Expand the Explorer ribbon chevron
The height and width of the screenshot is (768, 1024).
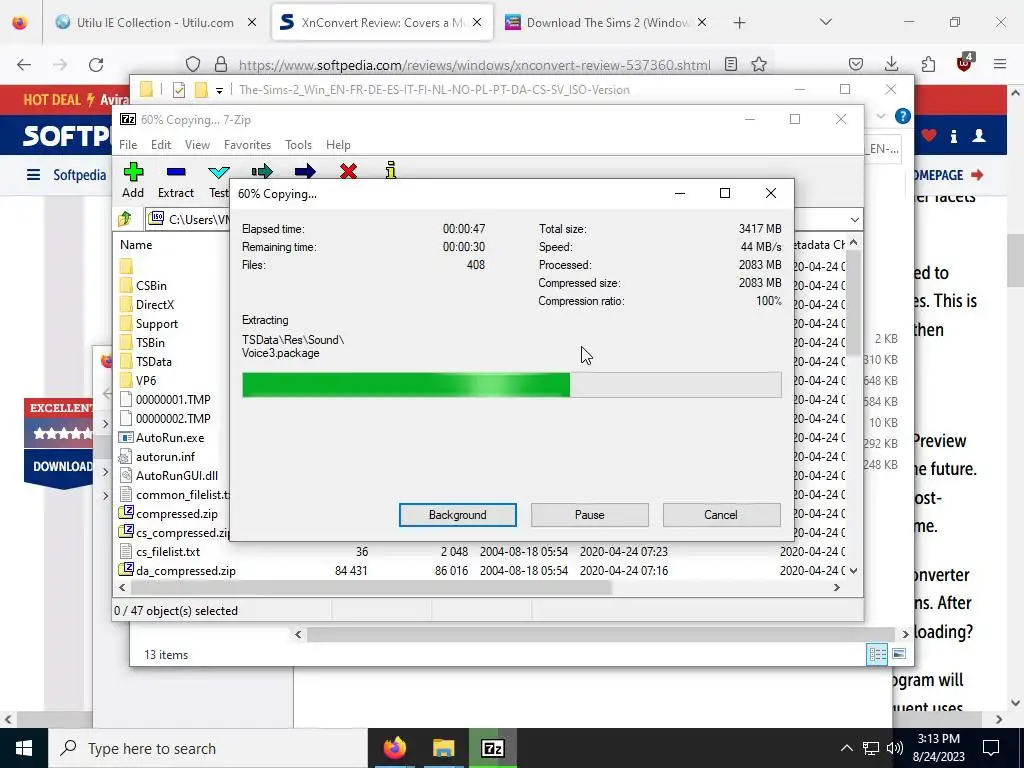[x=881, y=116]
